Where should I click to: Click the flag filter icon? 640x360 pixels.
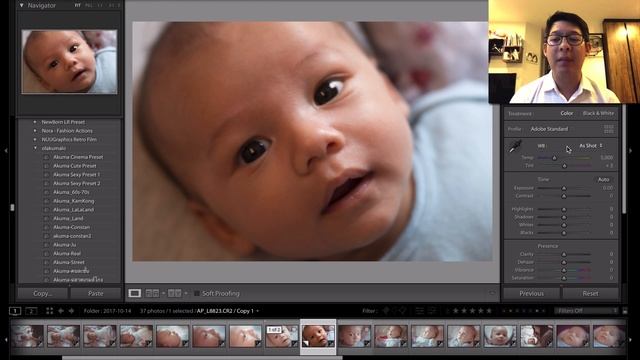click(386, 311)
